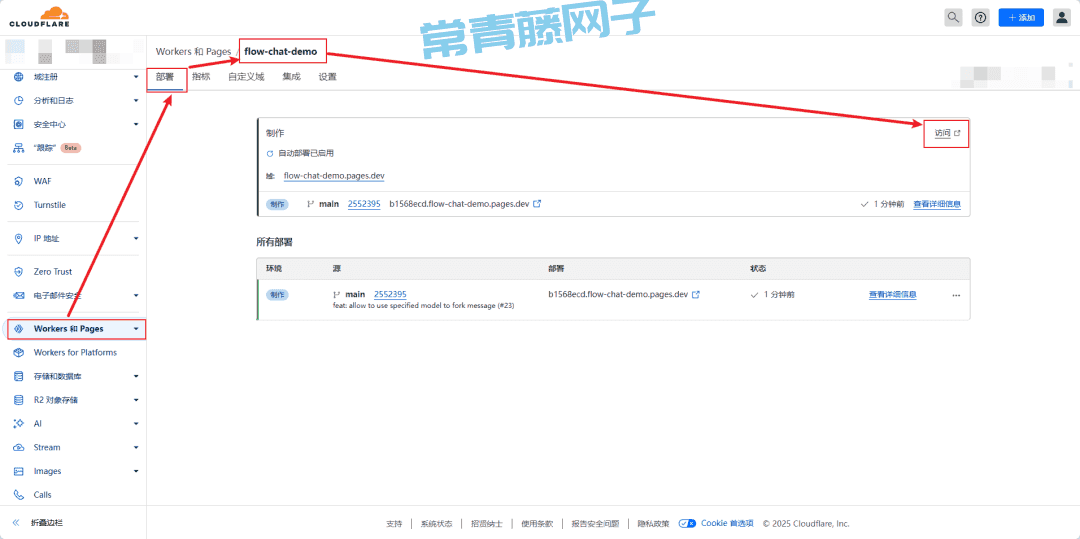
Task: Open commit 2552395 in the 所有部署 table
Action: click(x=390, y=294)
